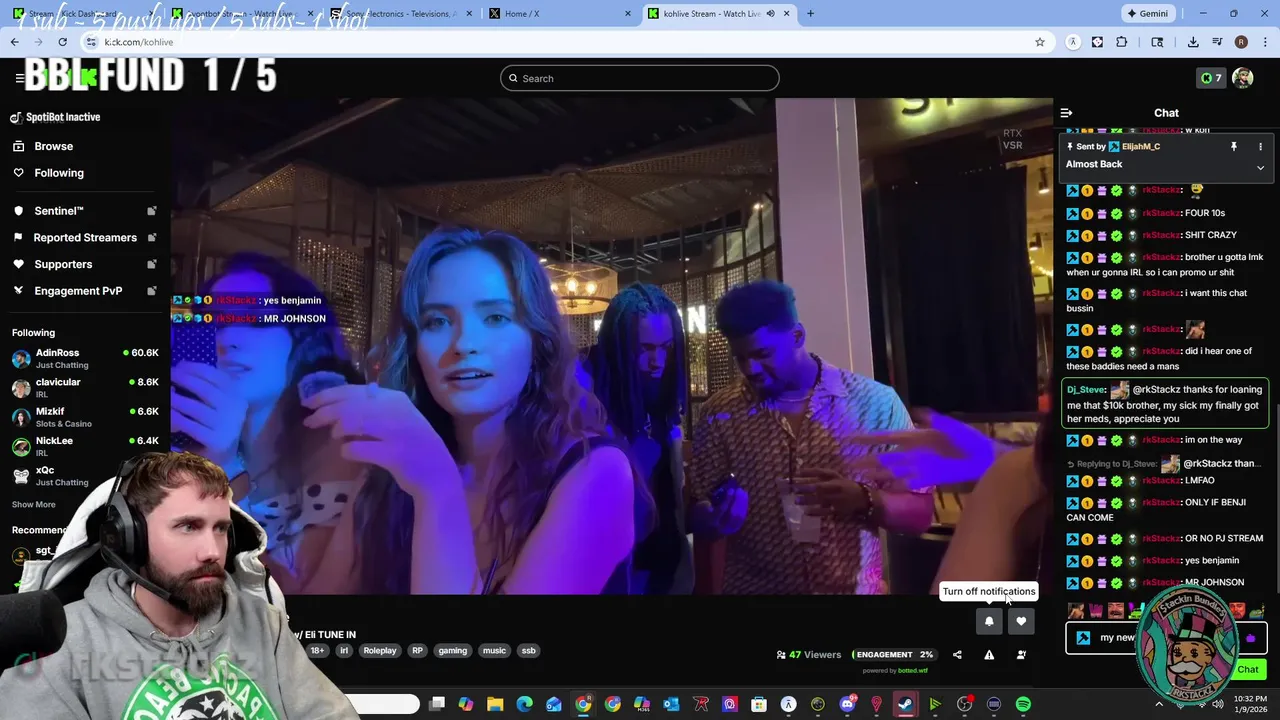
Task: Open Chrome downloads icon
Action: 1193,42
